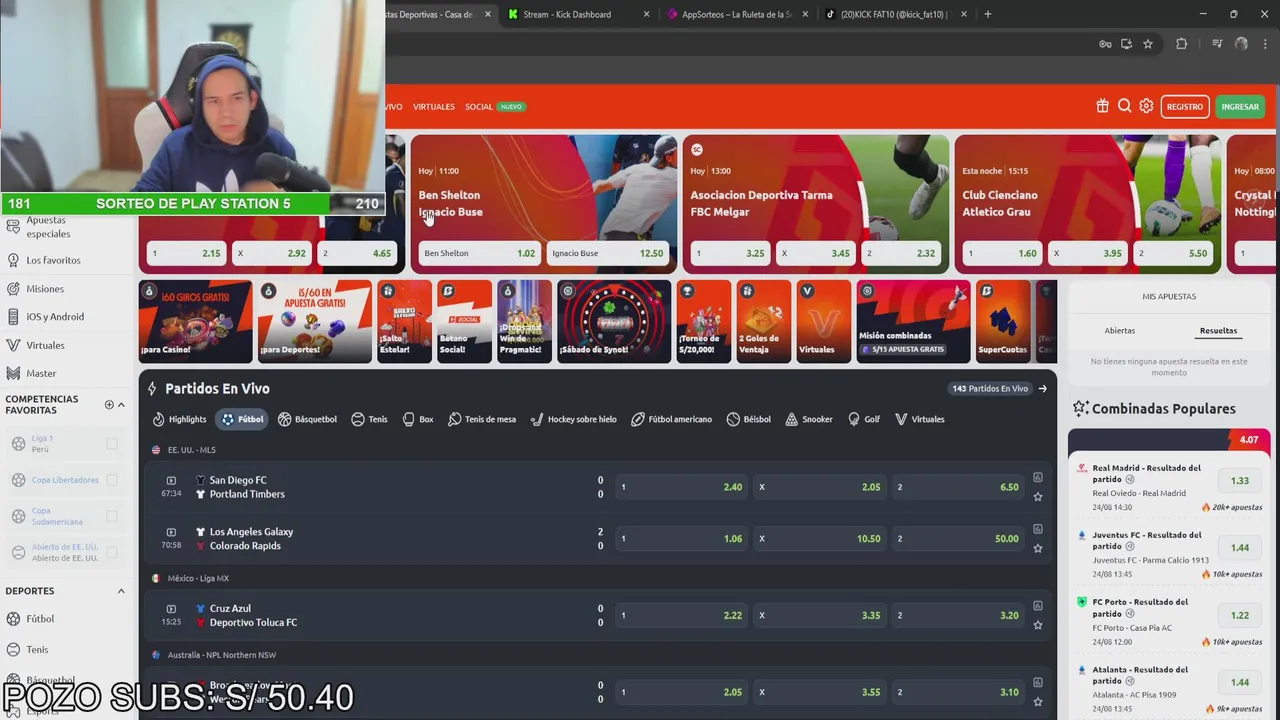
Task: Open statistics icon for Cruz Azul match
Action: 1038,606
